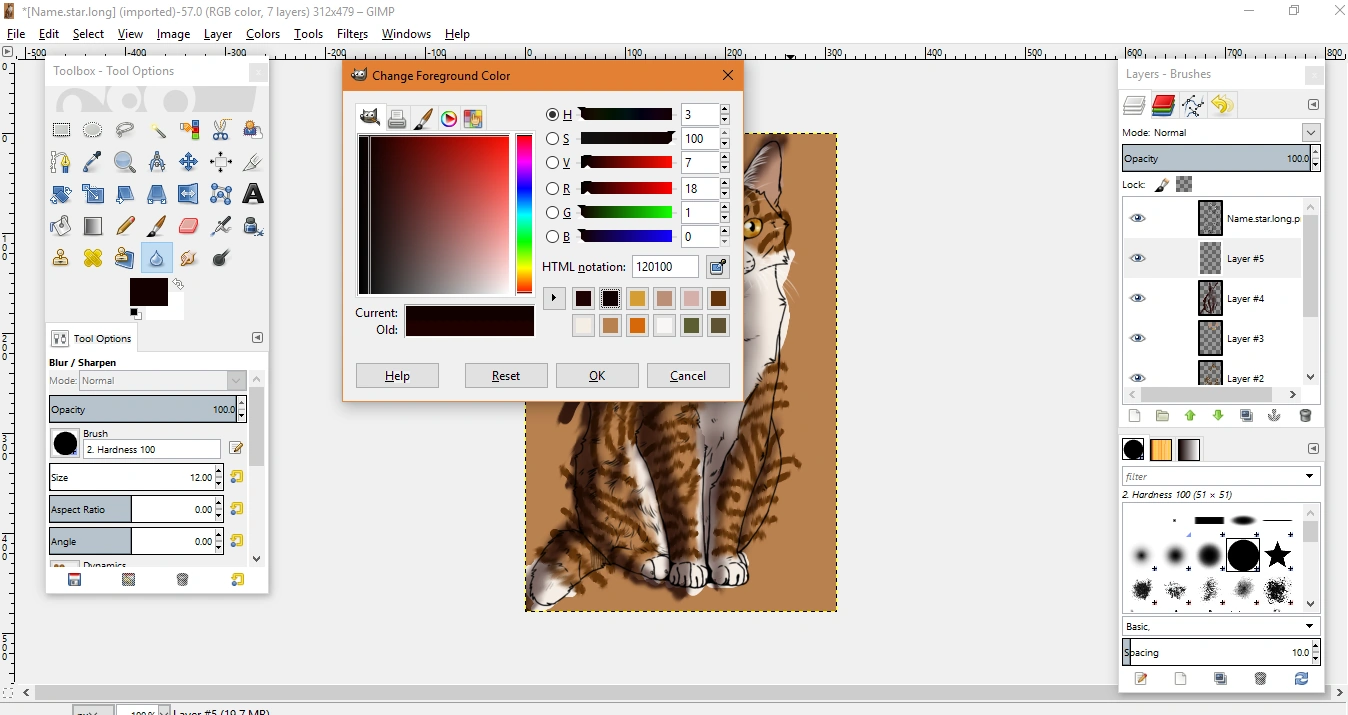The image size is (1348, 715).
Task: Select the star brush thumbnail
Action: coord(1277,554)
